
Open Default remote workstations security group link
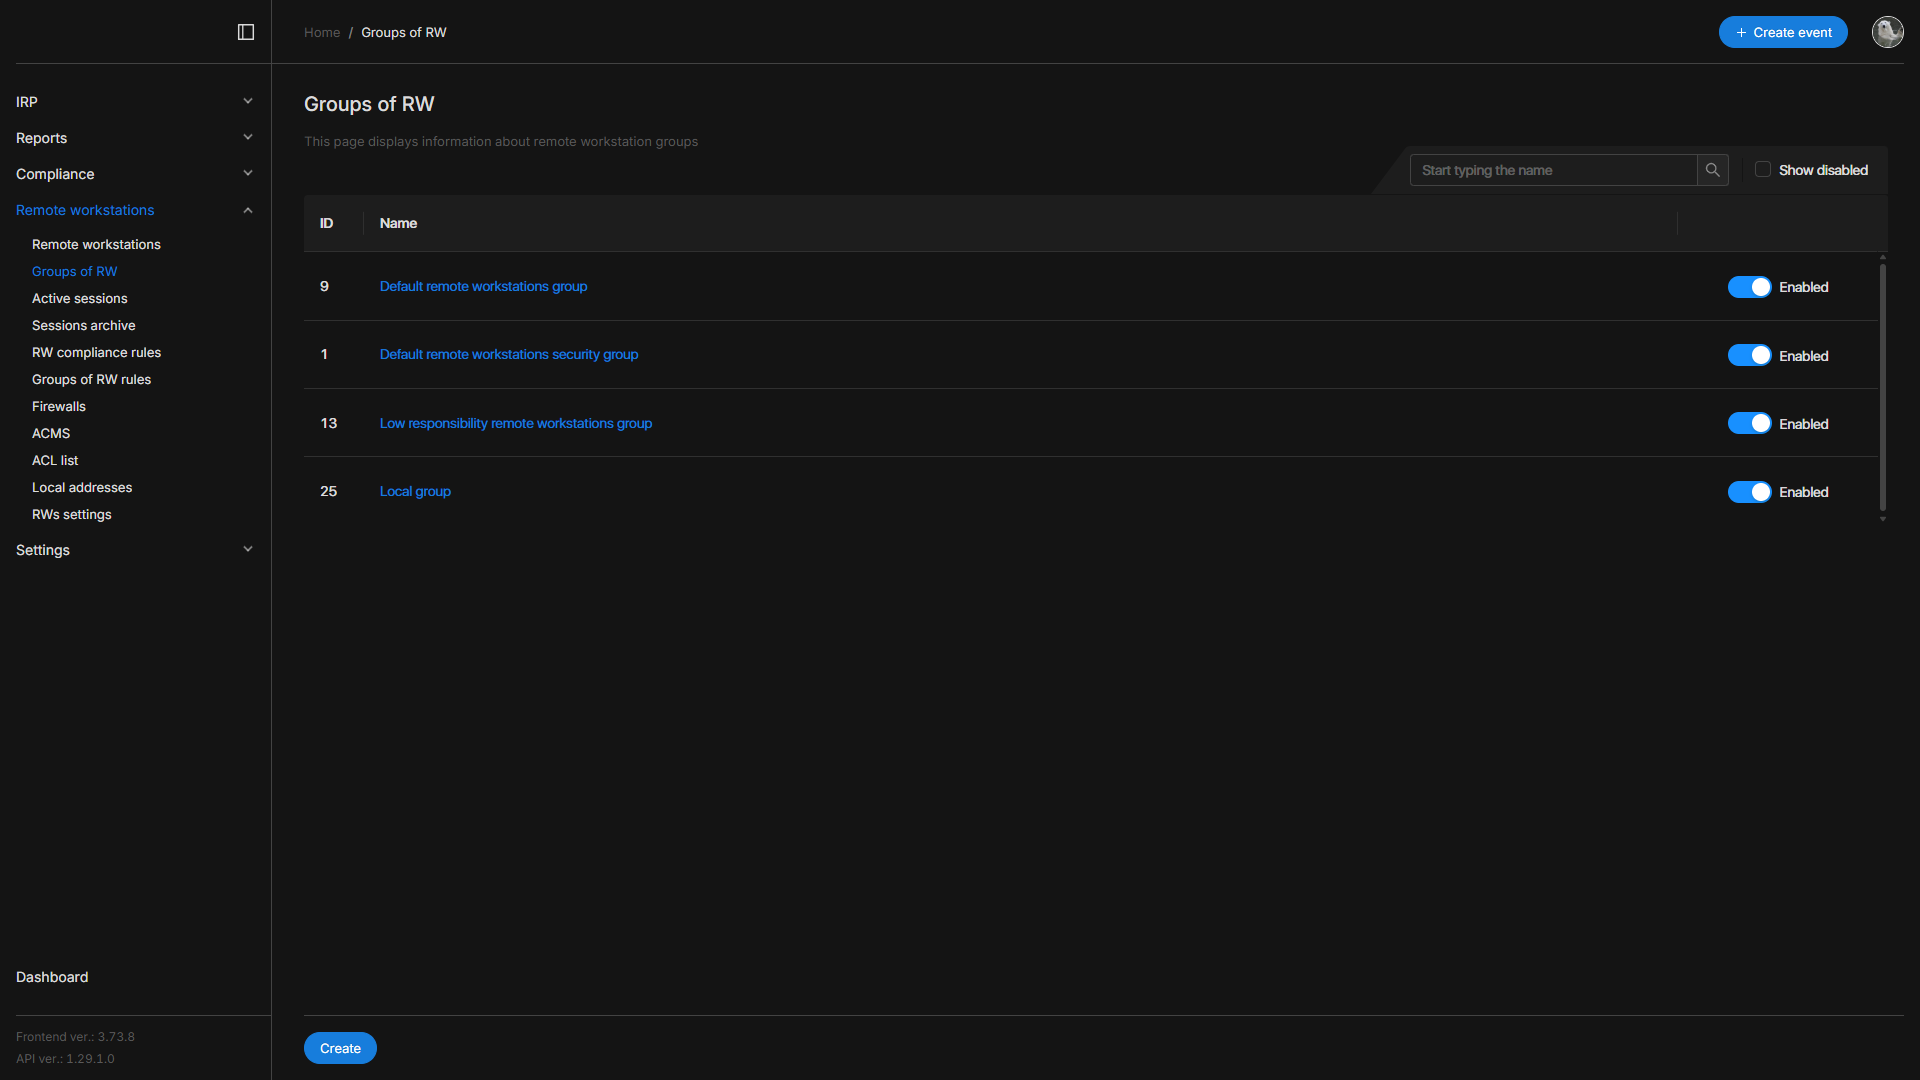[508, 355]
